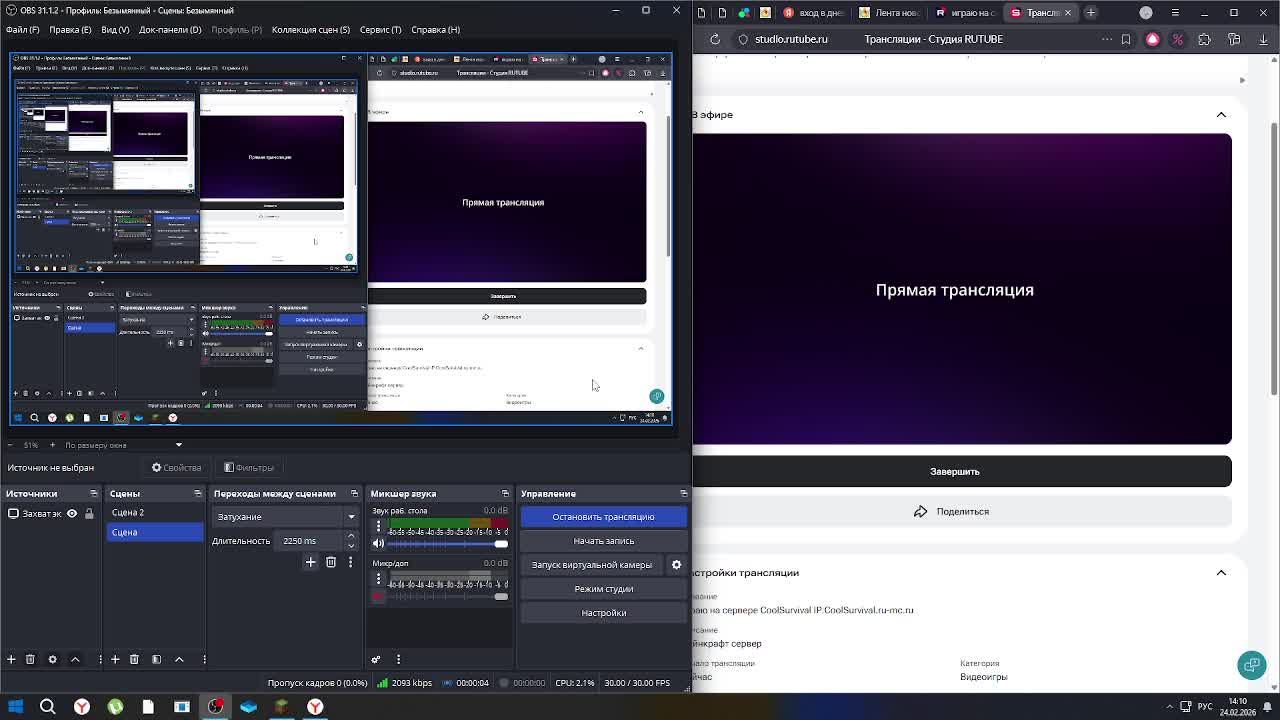Toggle lock on Захват экрана source

[89, 513]
